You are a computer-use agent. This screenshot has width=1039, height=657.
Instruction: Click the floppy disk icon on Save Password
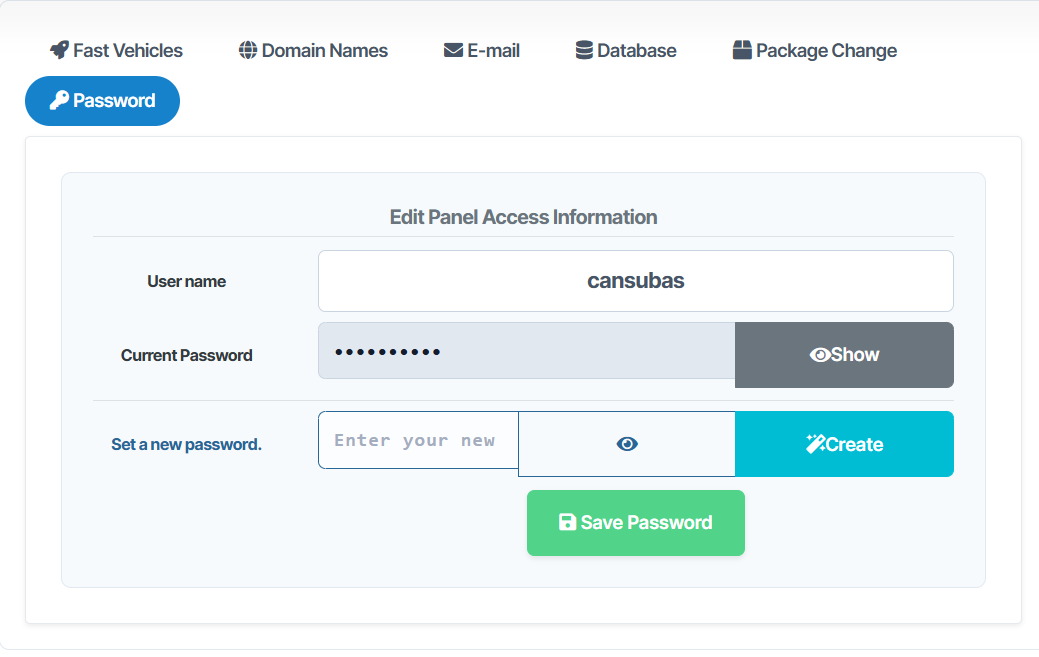pos(567,522)
